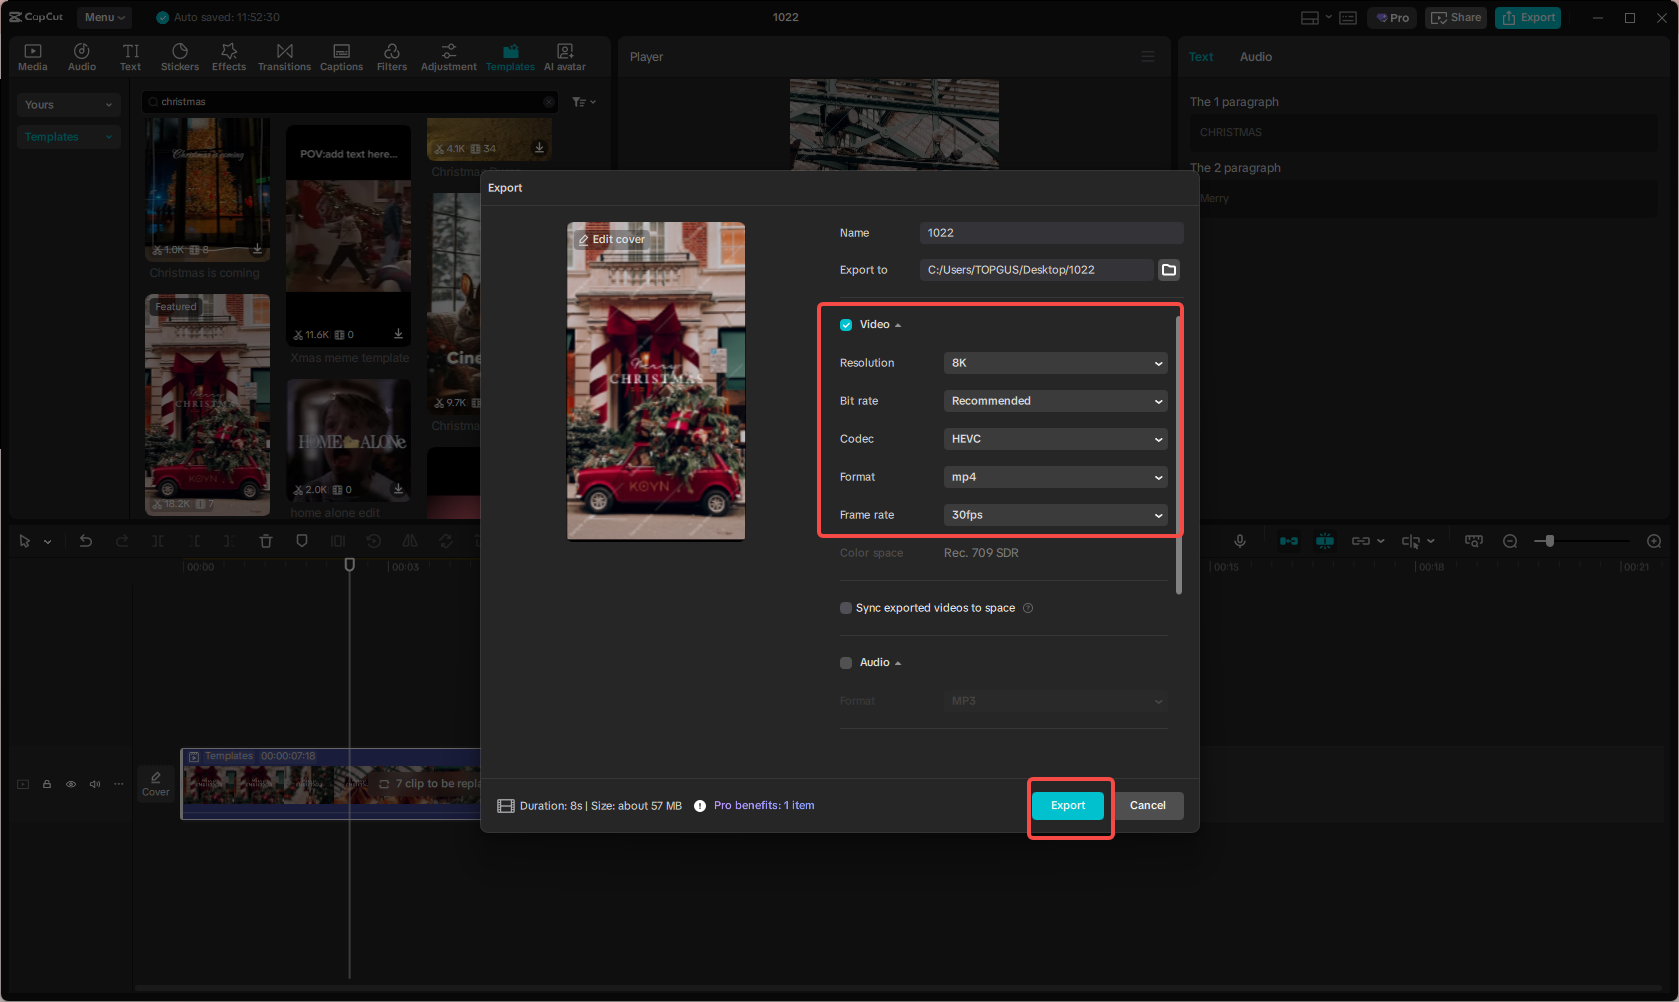1679x1002 pixels.
Task: Click the zoom out magnifier near the timeline
Action: click(1509, 540)
